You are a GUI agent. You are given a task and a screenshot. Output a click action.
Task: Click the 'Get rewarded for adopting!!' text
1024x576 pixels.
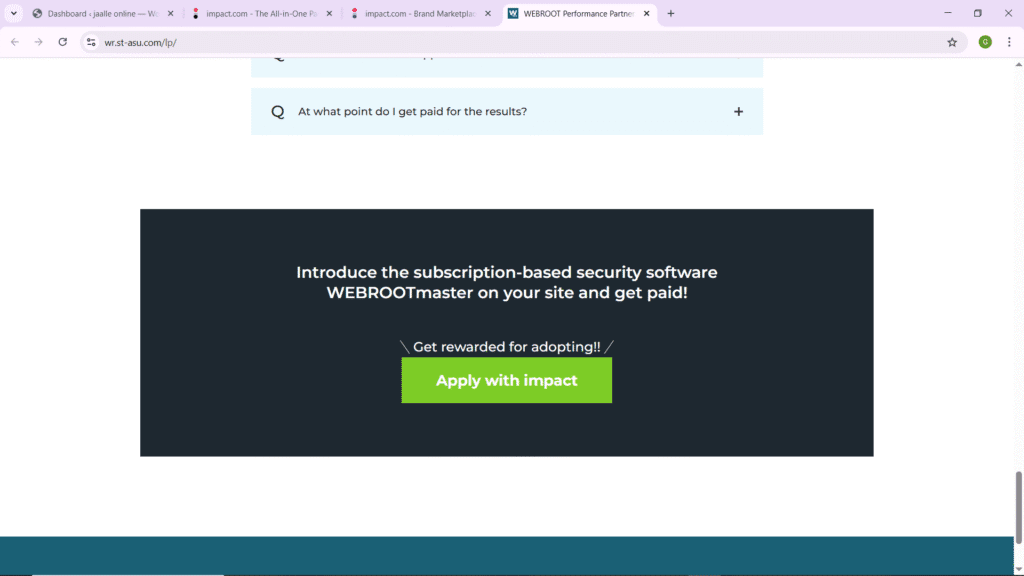click(507, 347)
